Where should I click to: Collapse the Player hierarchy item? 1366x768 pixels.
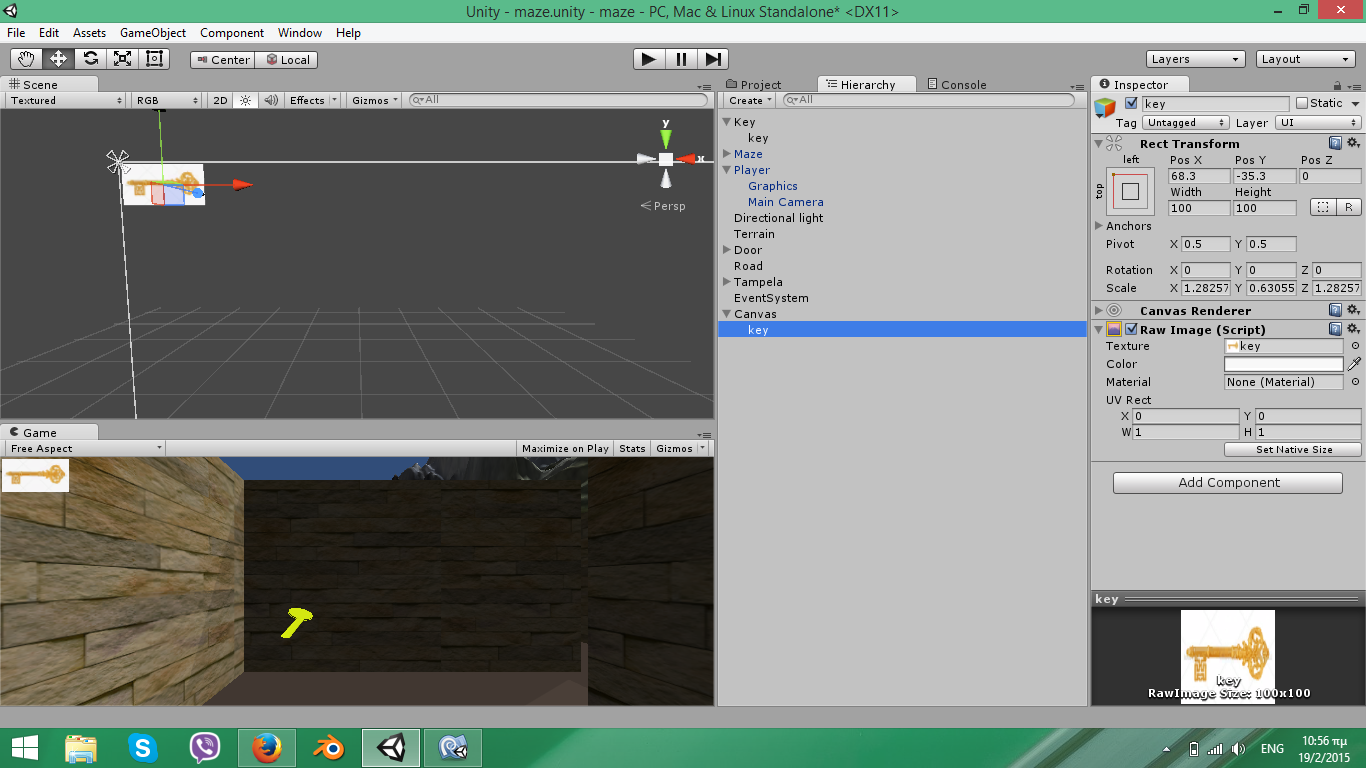click(727, 170)
